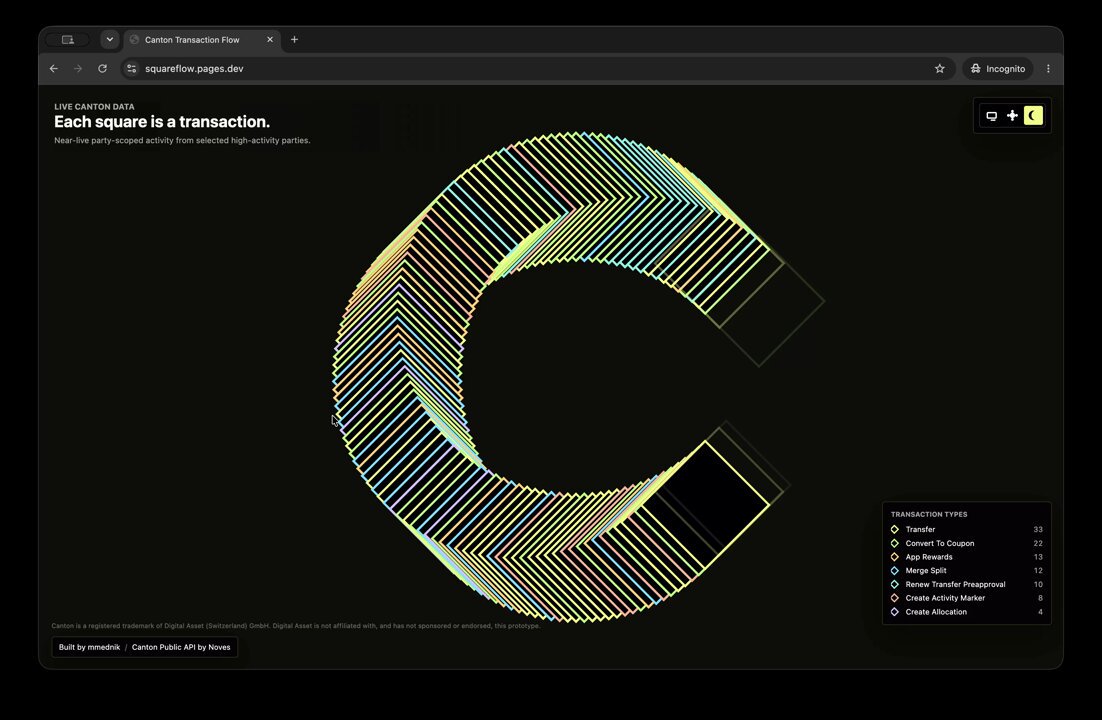Click the Convert To Coupon legend label
Image resolution: width=1102 pixels, height=720 pixels.
940,544
